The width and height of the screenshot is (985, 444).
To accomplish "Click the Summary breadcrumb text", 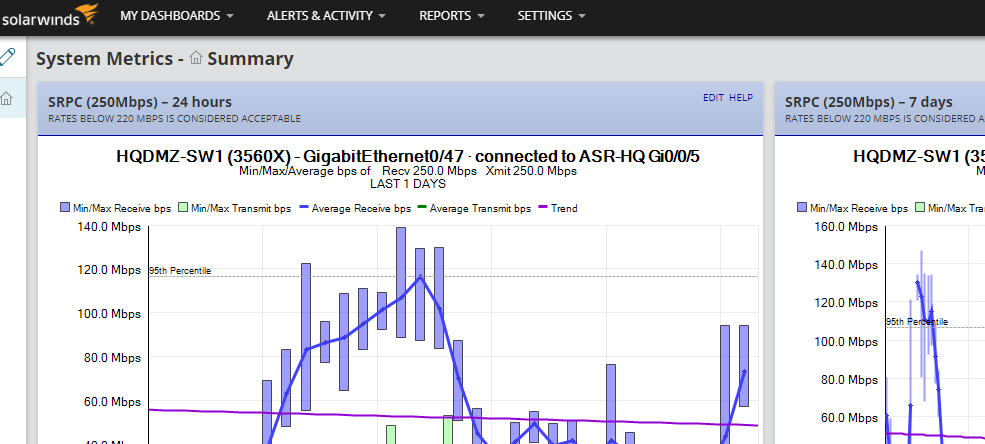I will (x=250, y=58).
